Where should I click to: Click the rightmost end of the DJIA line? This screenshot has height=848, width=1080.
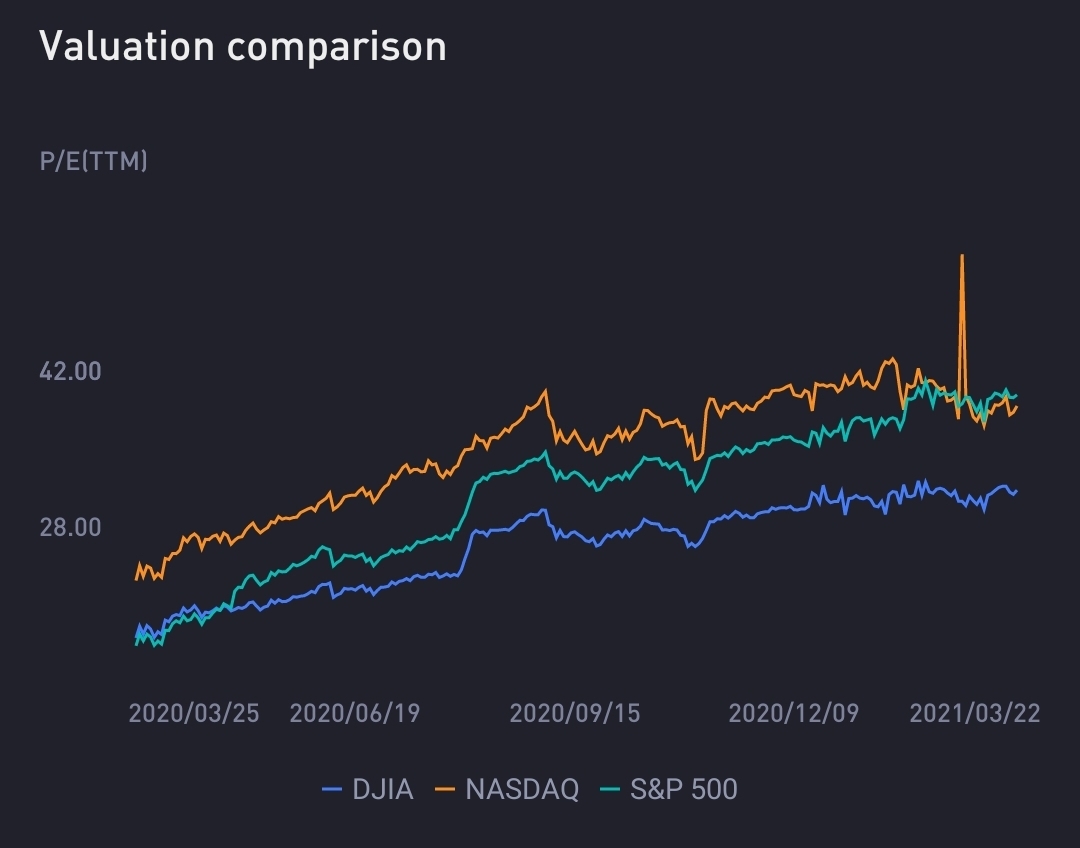pyautogui.click(x=1016, y=490)
